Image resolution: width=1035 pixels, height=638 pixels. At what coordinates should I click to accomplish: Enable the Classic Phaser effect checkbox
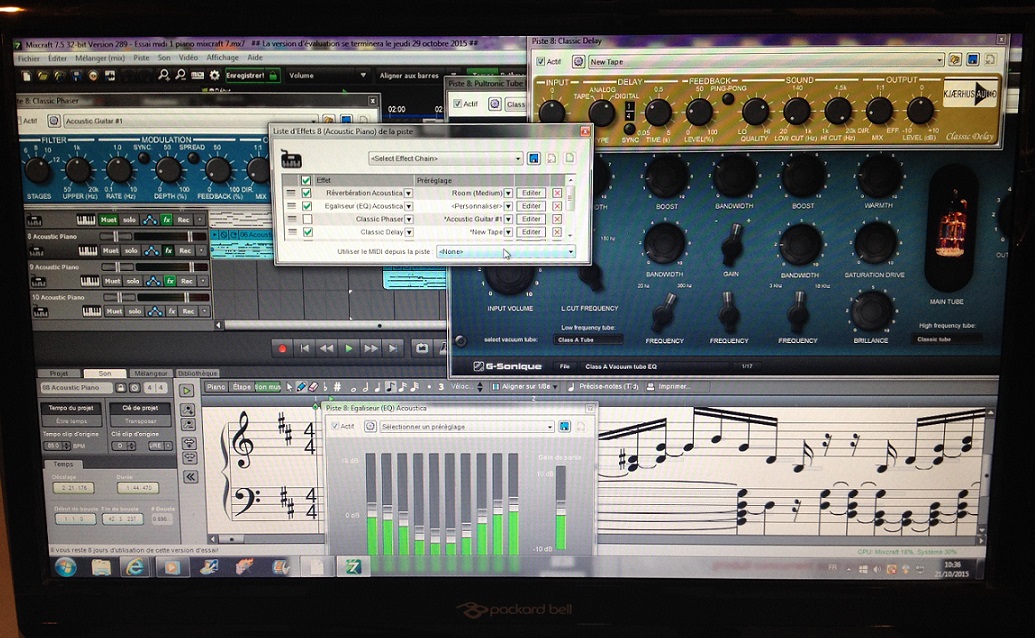click(307, 219)
